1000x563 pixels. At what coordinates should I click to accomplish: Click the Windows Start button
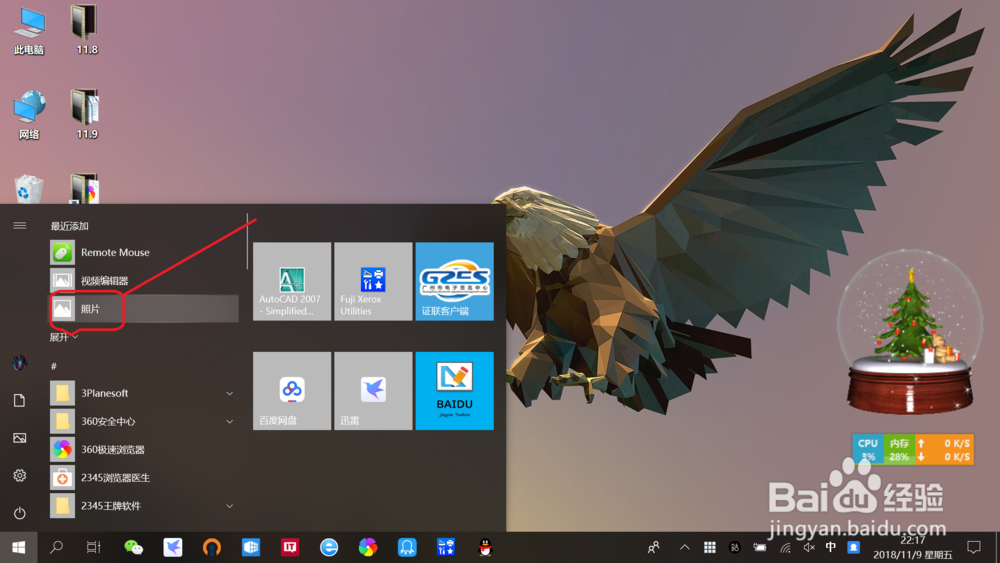[x=18, y=547]
